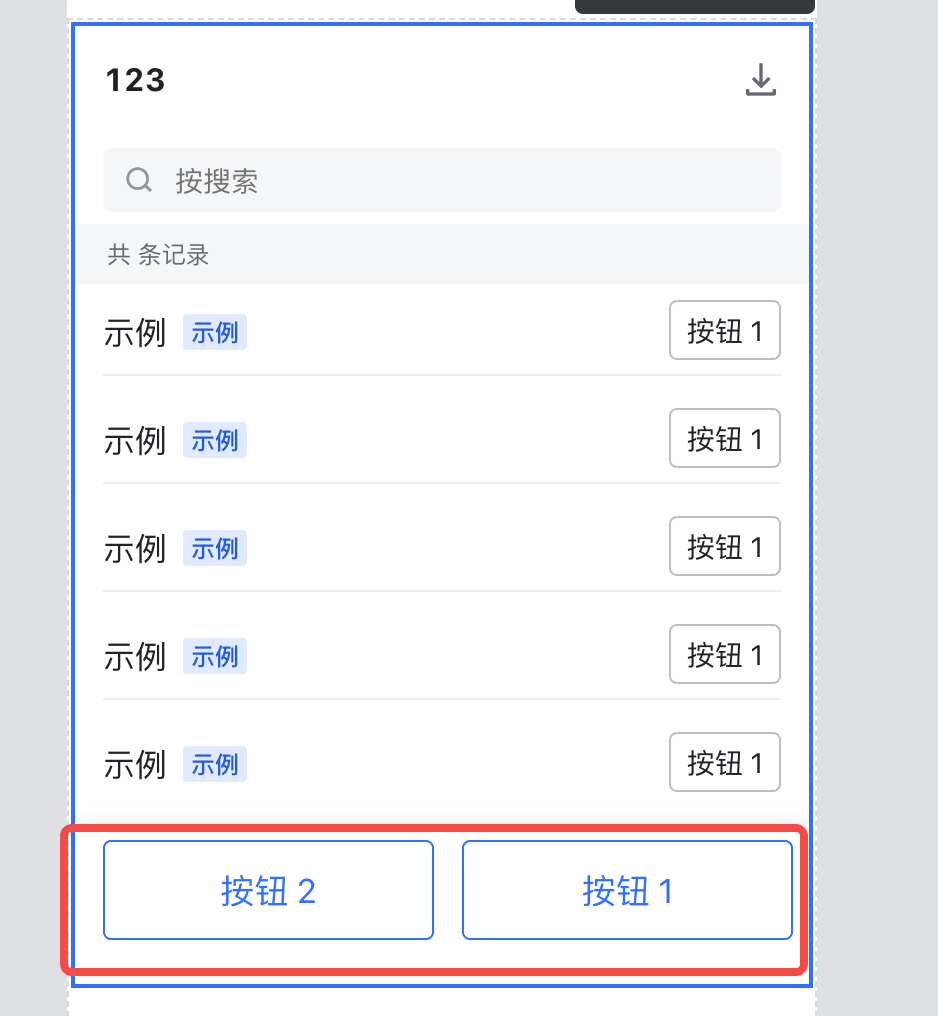Click 按钮 1 in the third list row
The image size is (938, 1016).
[725, 546]
